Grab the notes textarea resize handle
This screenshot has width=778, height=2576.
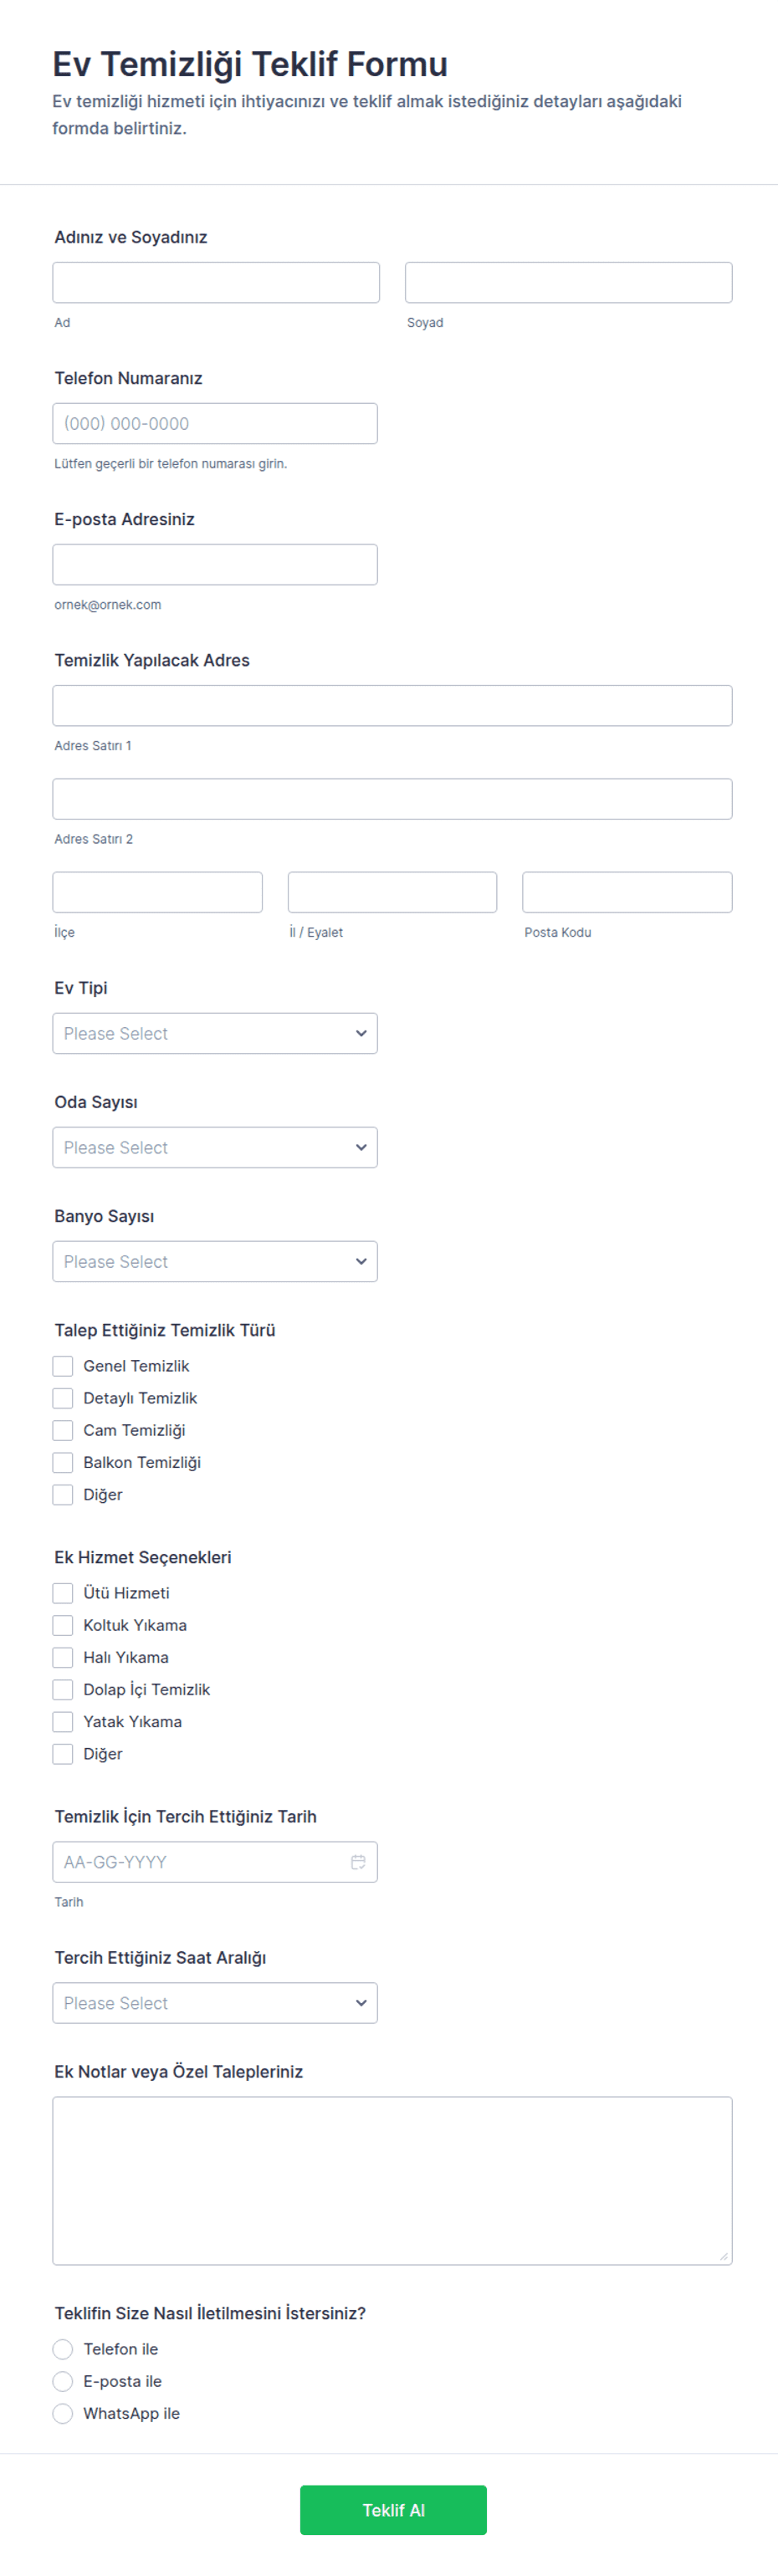pos(723,2256)
